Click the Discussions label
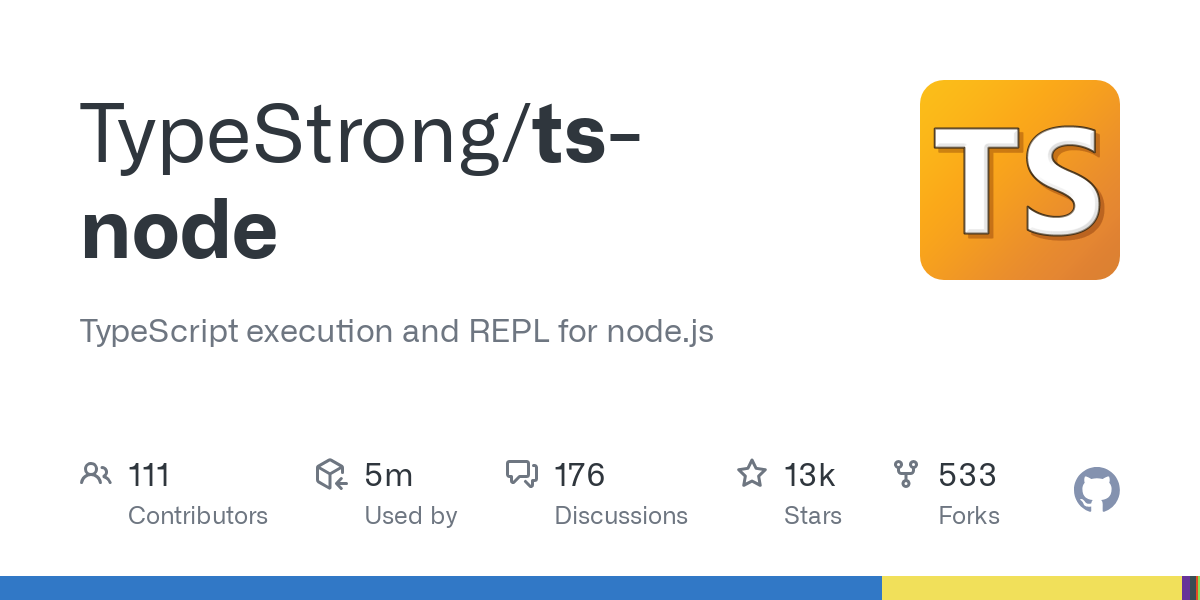This screenshot has width=1200, height=600. [621, 516]
